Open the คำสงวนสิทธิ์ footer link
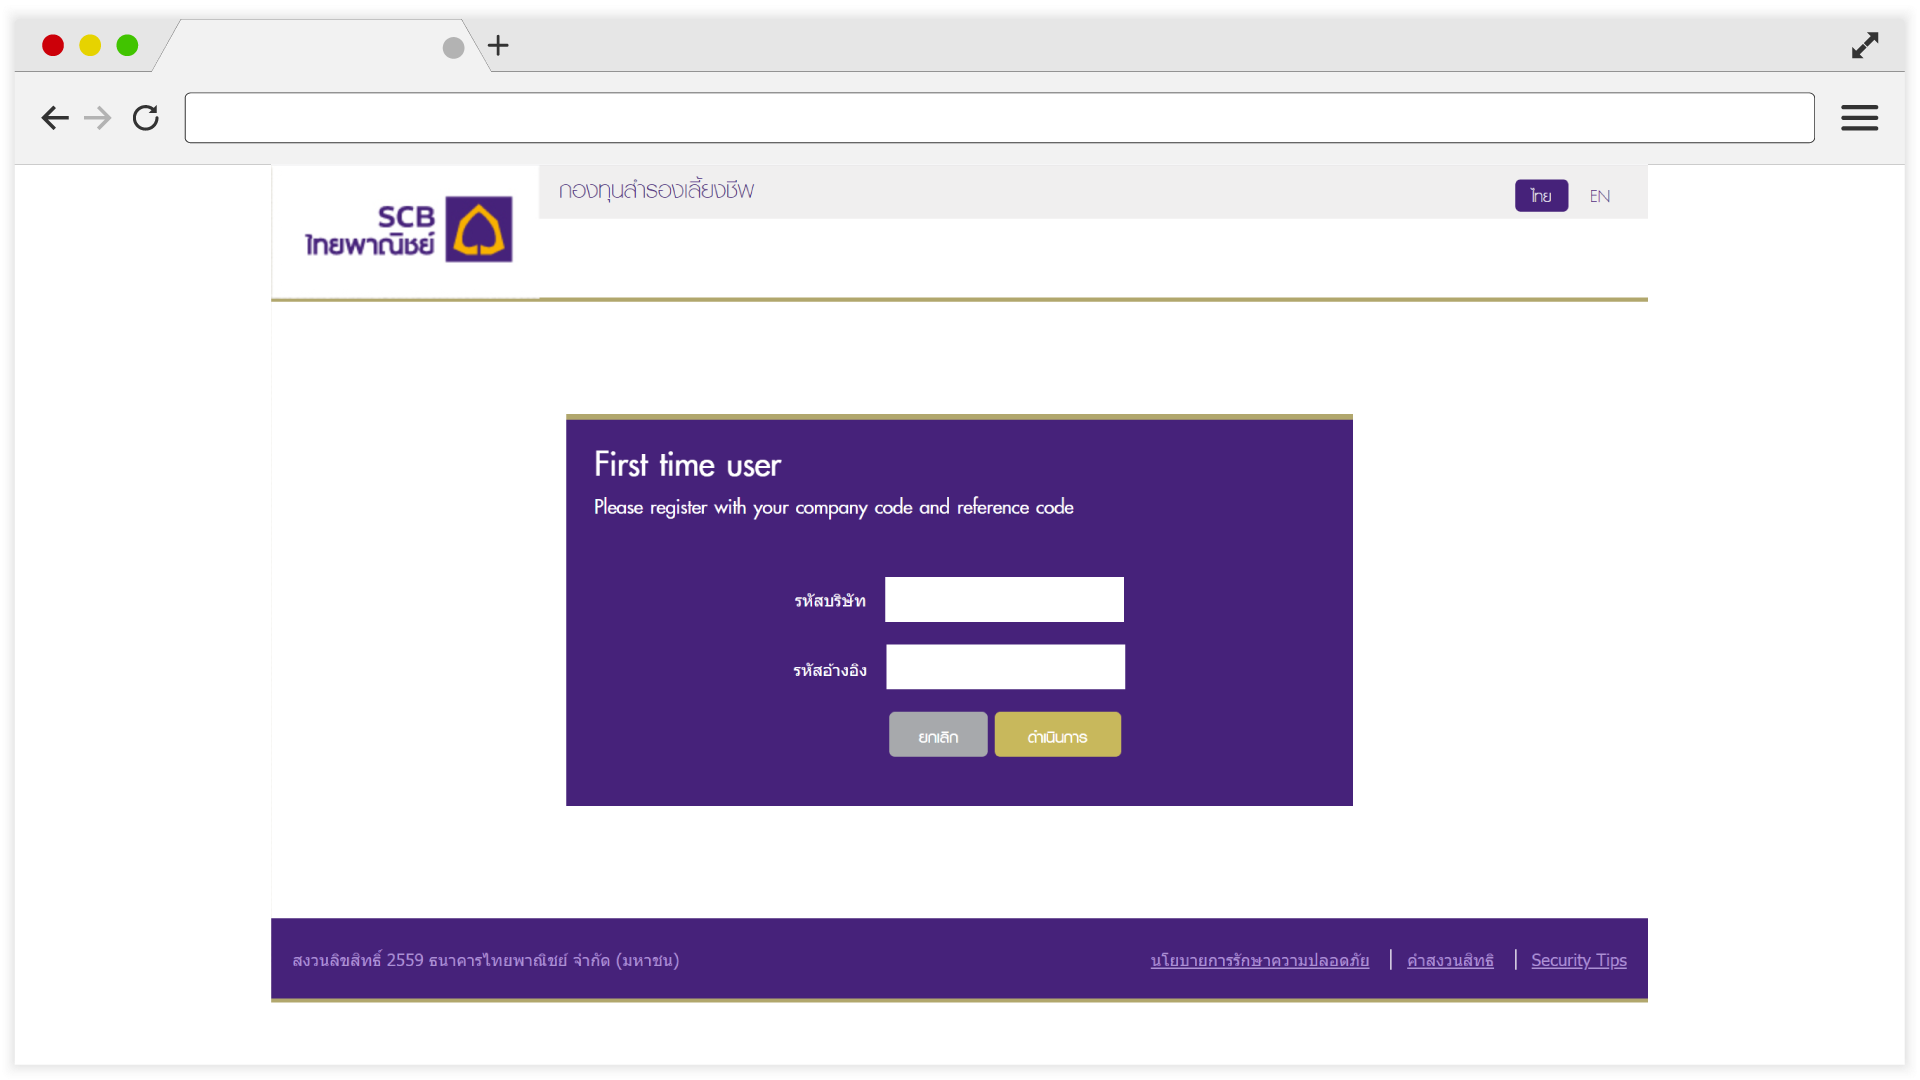The height and width of the screenshot is (1080, 1920). tap(1450, 960)
